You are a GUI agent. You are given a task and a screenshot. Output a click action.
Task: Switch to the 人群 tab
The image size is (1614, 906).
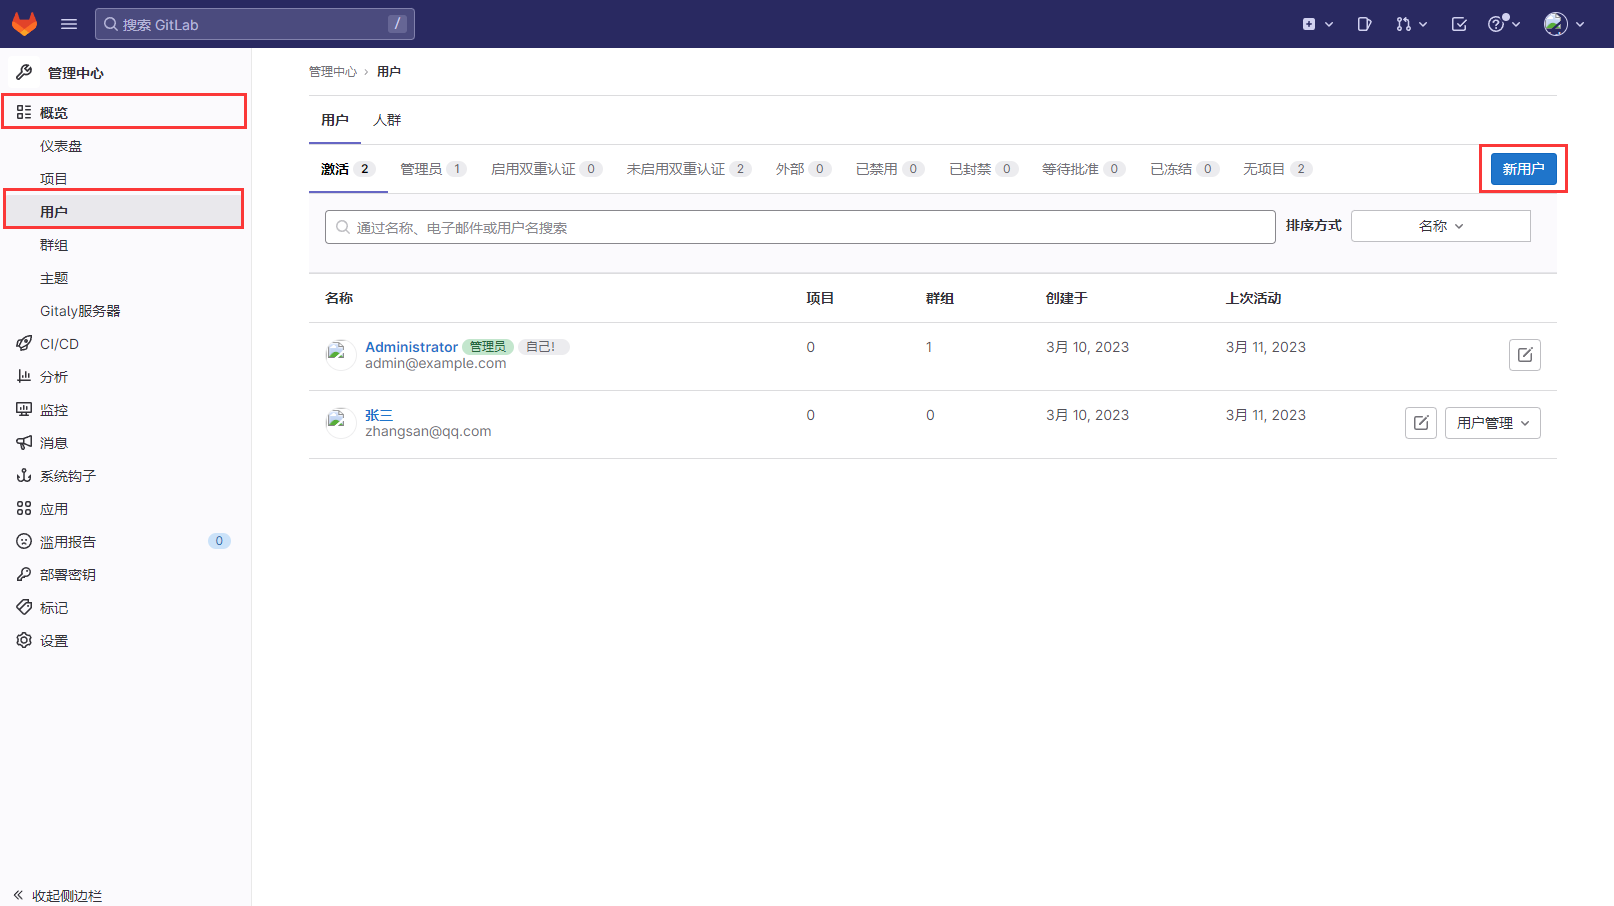pos(387,120)
